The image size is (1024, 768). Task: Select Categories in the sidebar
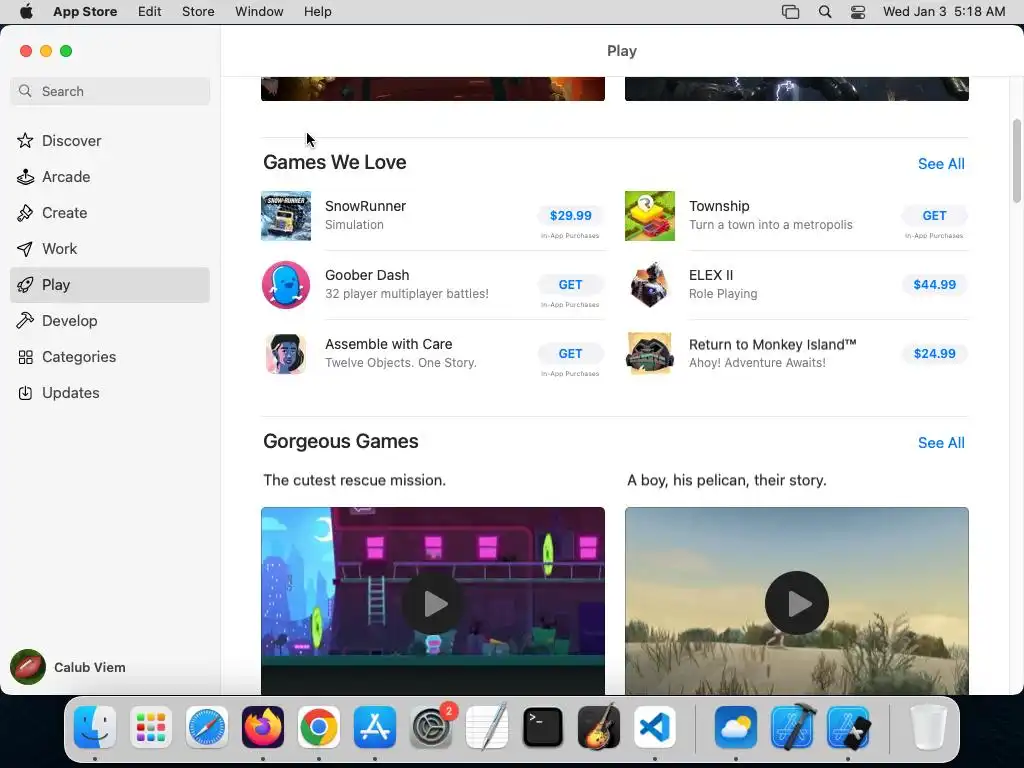[x=110, y=357]
